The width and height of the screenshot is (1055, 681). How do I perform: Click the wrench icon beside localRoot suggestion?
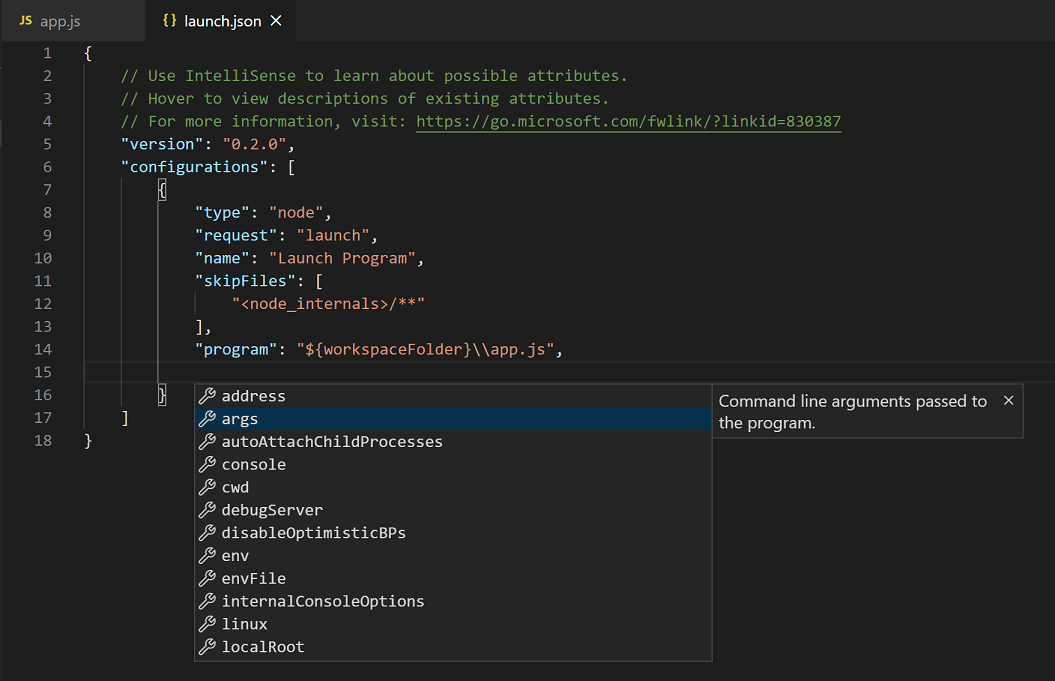point(208,646)
